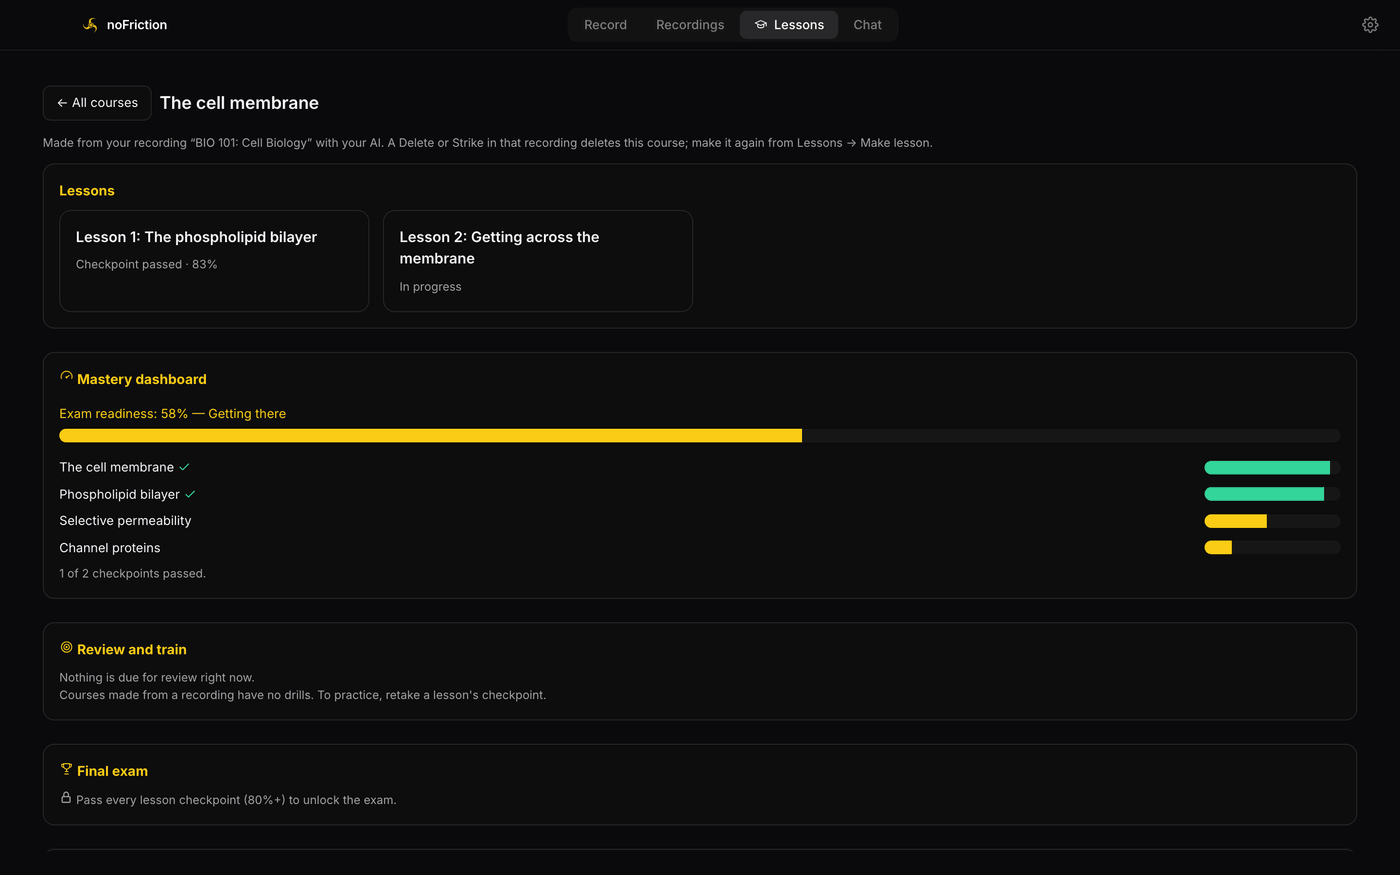Click the checkmark next to The cell membrane
1400x875 pixels.
[x=184, y=467]
